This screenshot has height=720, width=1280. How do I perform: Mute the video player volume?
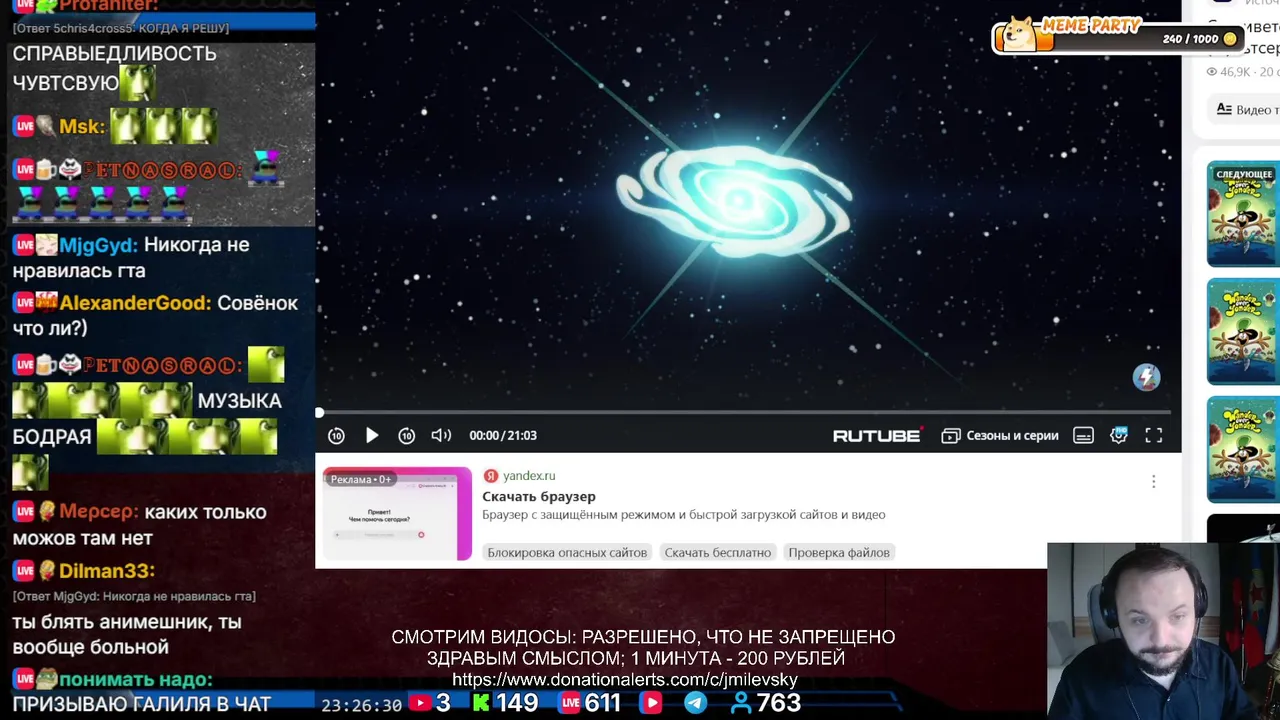coord(441,435)
